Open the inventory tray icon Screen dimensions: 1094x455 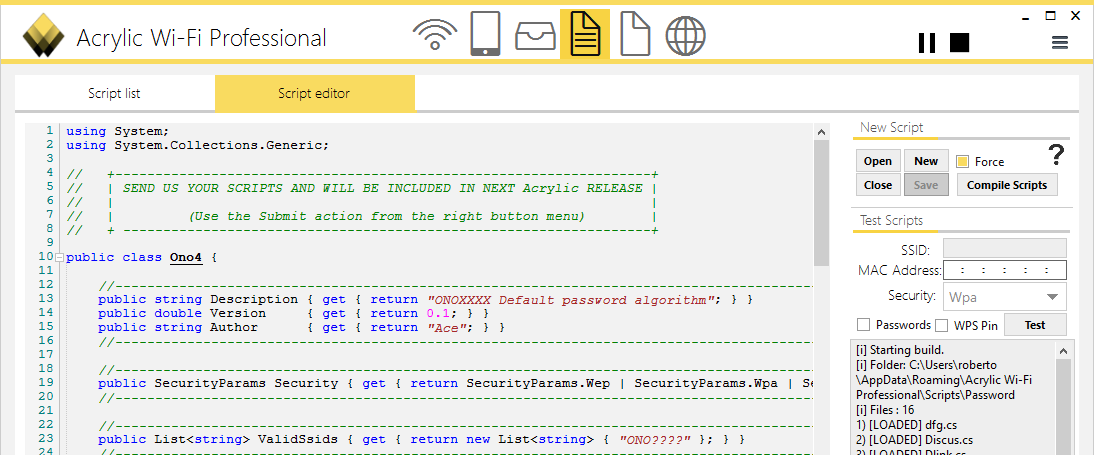click(535, 35)
